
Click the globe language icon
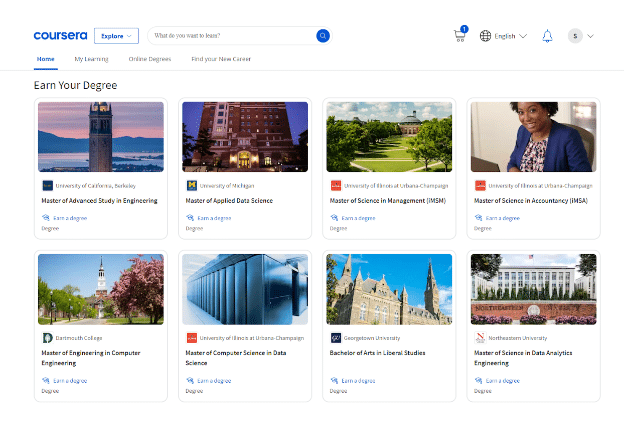point(485,36)
